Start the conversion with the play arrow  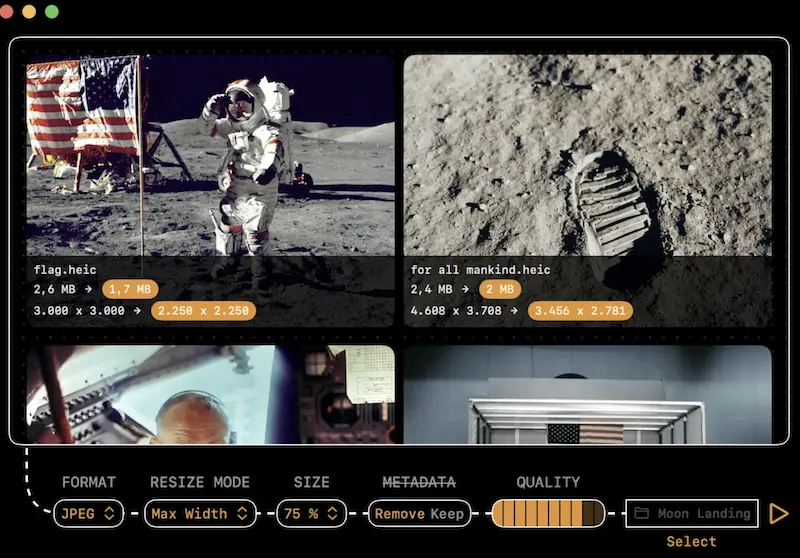coord(779,514)
